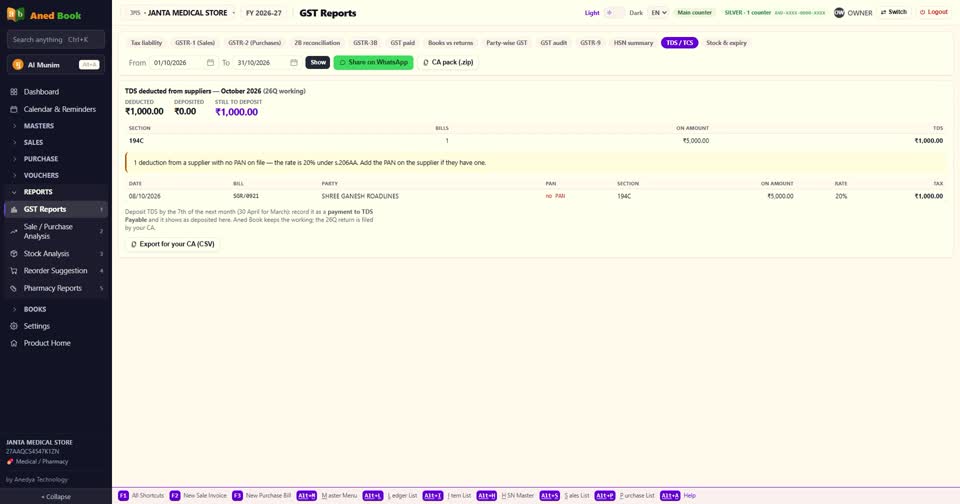Open the 2B reconciliation tab
The image size is (960, 504).
tap(317, 43)
